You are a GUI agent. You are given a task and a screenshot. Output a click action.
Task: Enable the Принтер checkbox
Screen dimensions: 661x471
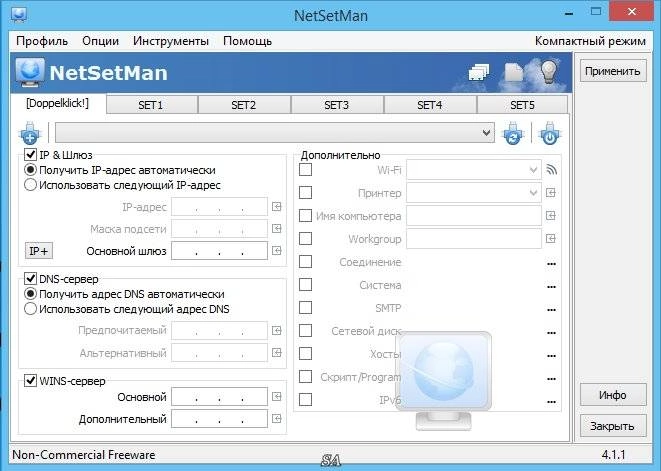point(305,192)
